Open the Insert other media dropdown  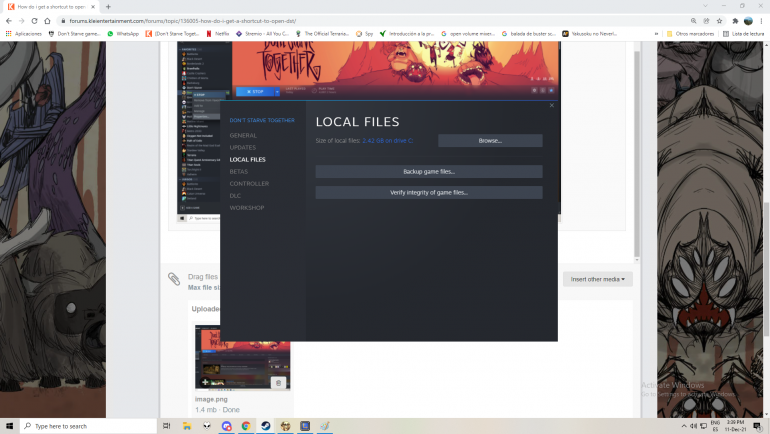[x=598, y=279]
